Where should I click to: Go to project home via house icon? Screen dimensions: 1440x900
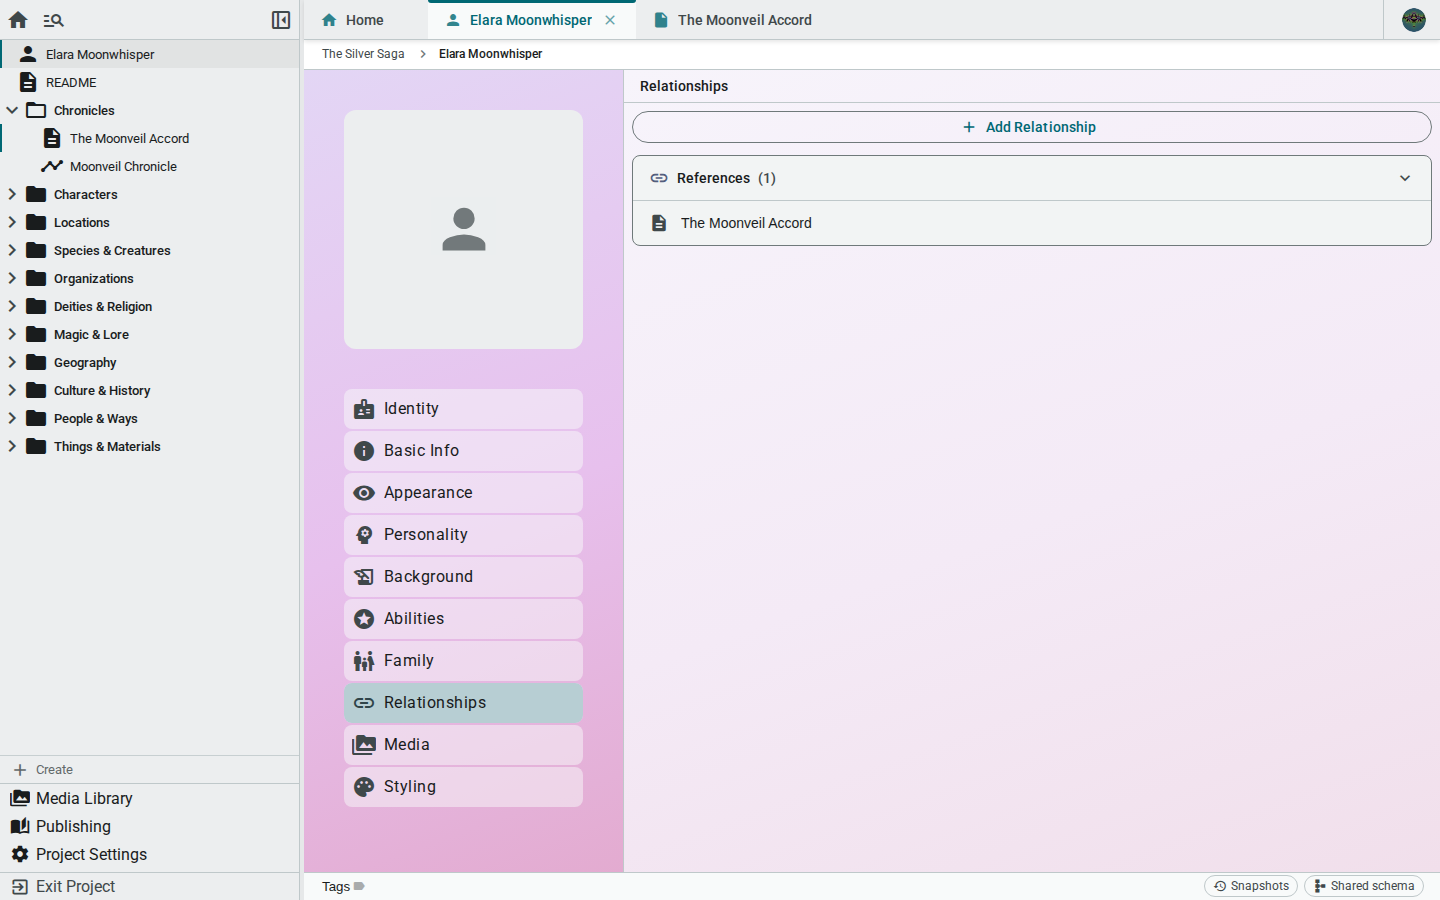[18, 20]
